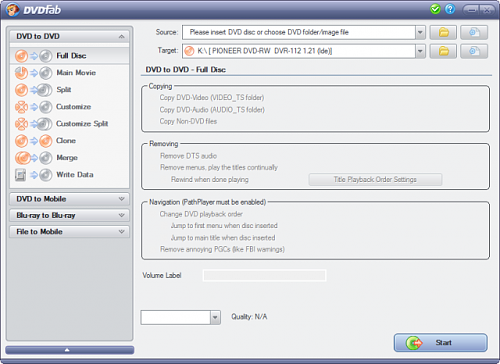The image size is (500, 364).
Task: Select Jump to first menu when disc inserted
Action: [x=224, y=226]
